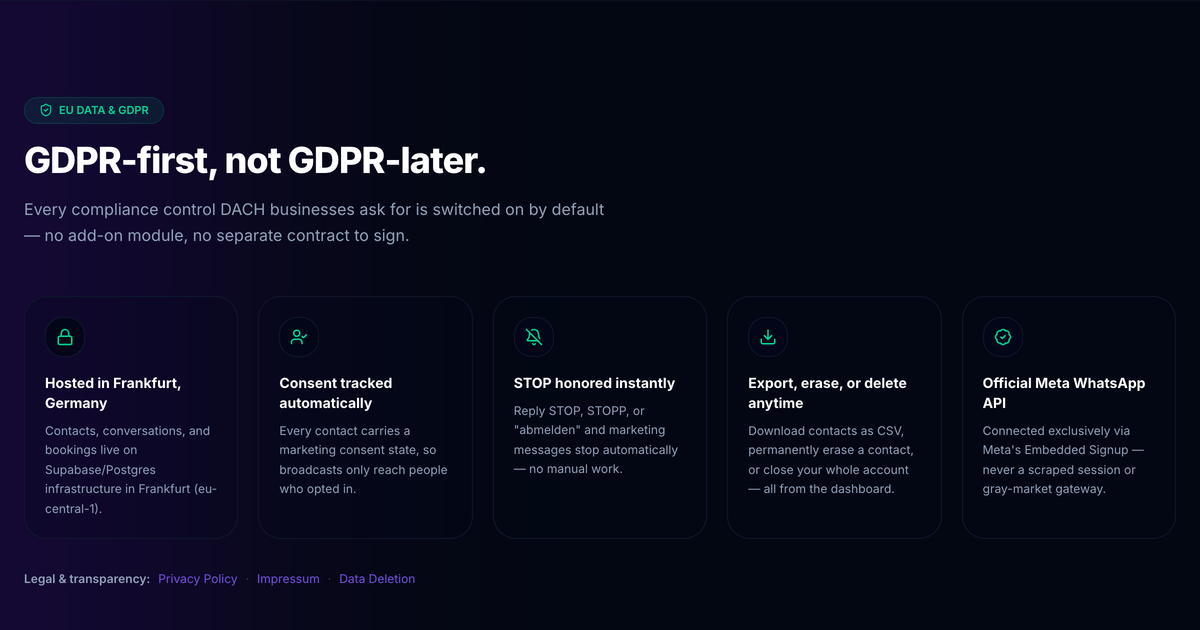Click the lock icon on Frankfurt hosting card

pos(65,337)
